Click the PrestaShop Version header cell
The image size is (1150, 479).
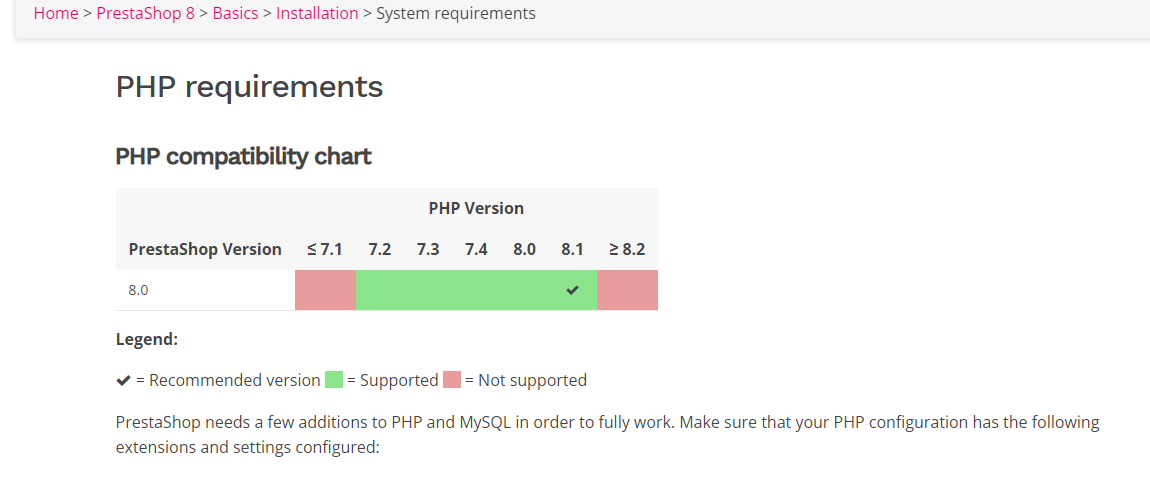pyautogui.click(x=205, y=249)
